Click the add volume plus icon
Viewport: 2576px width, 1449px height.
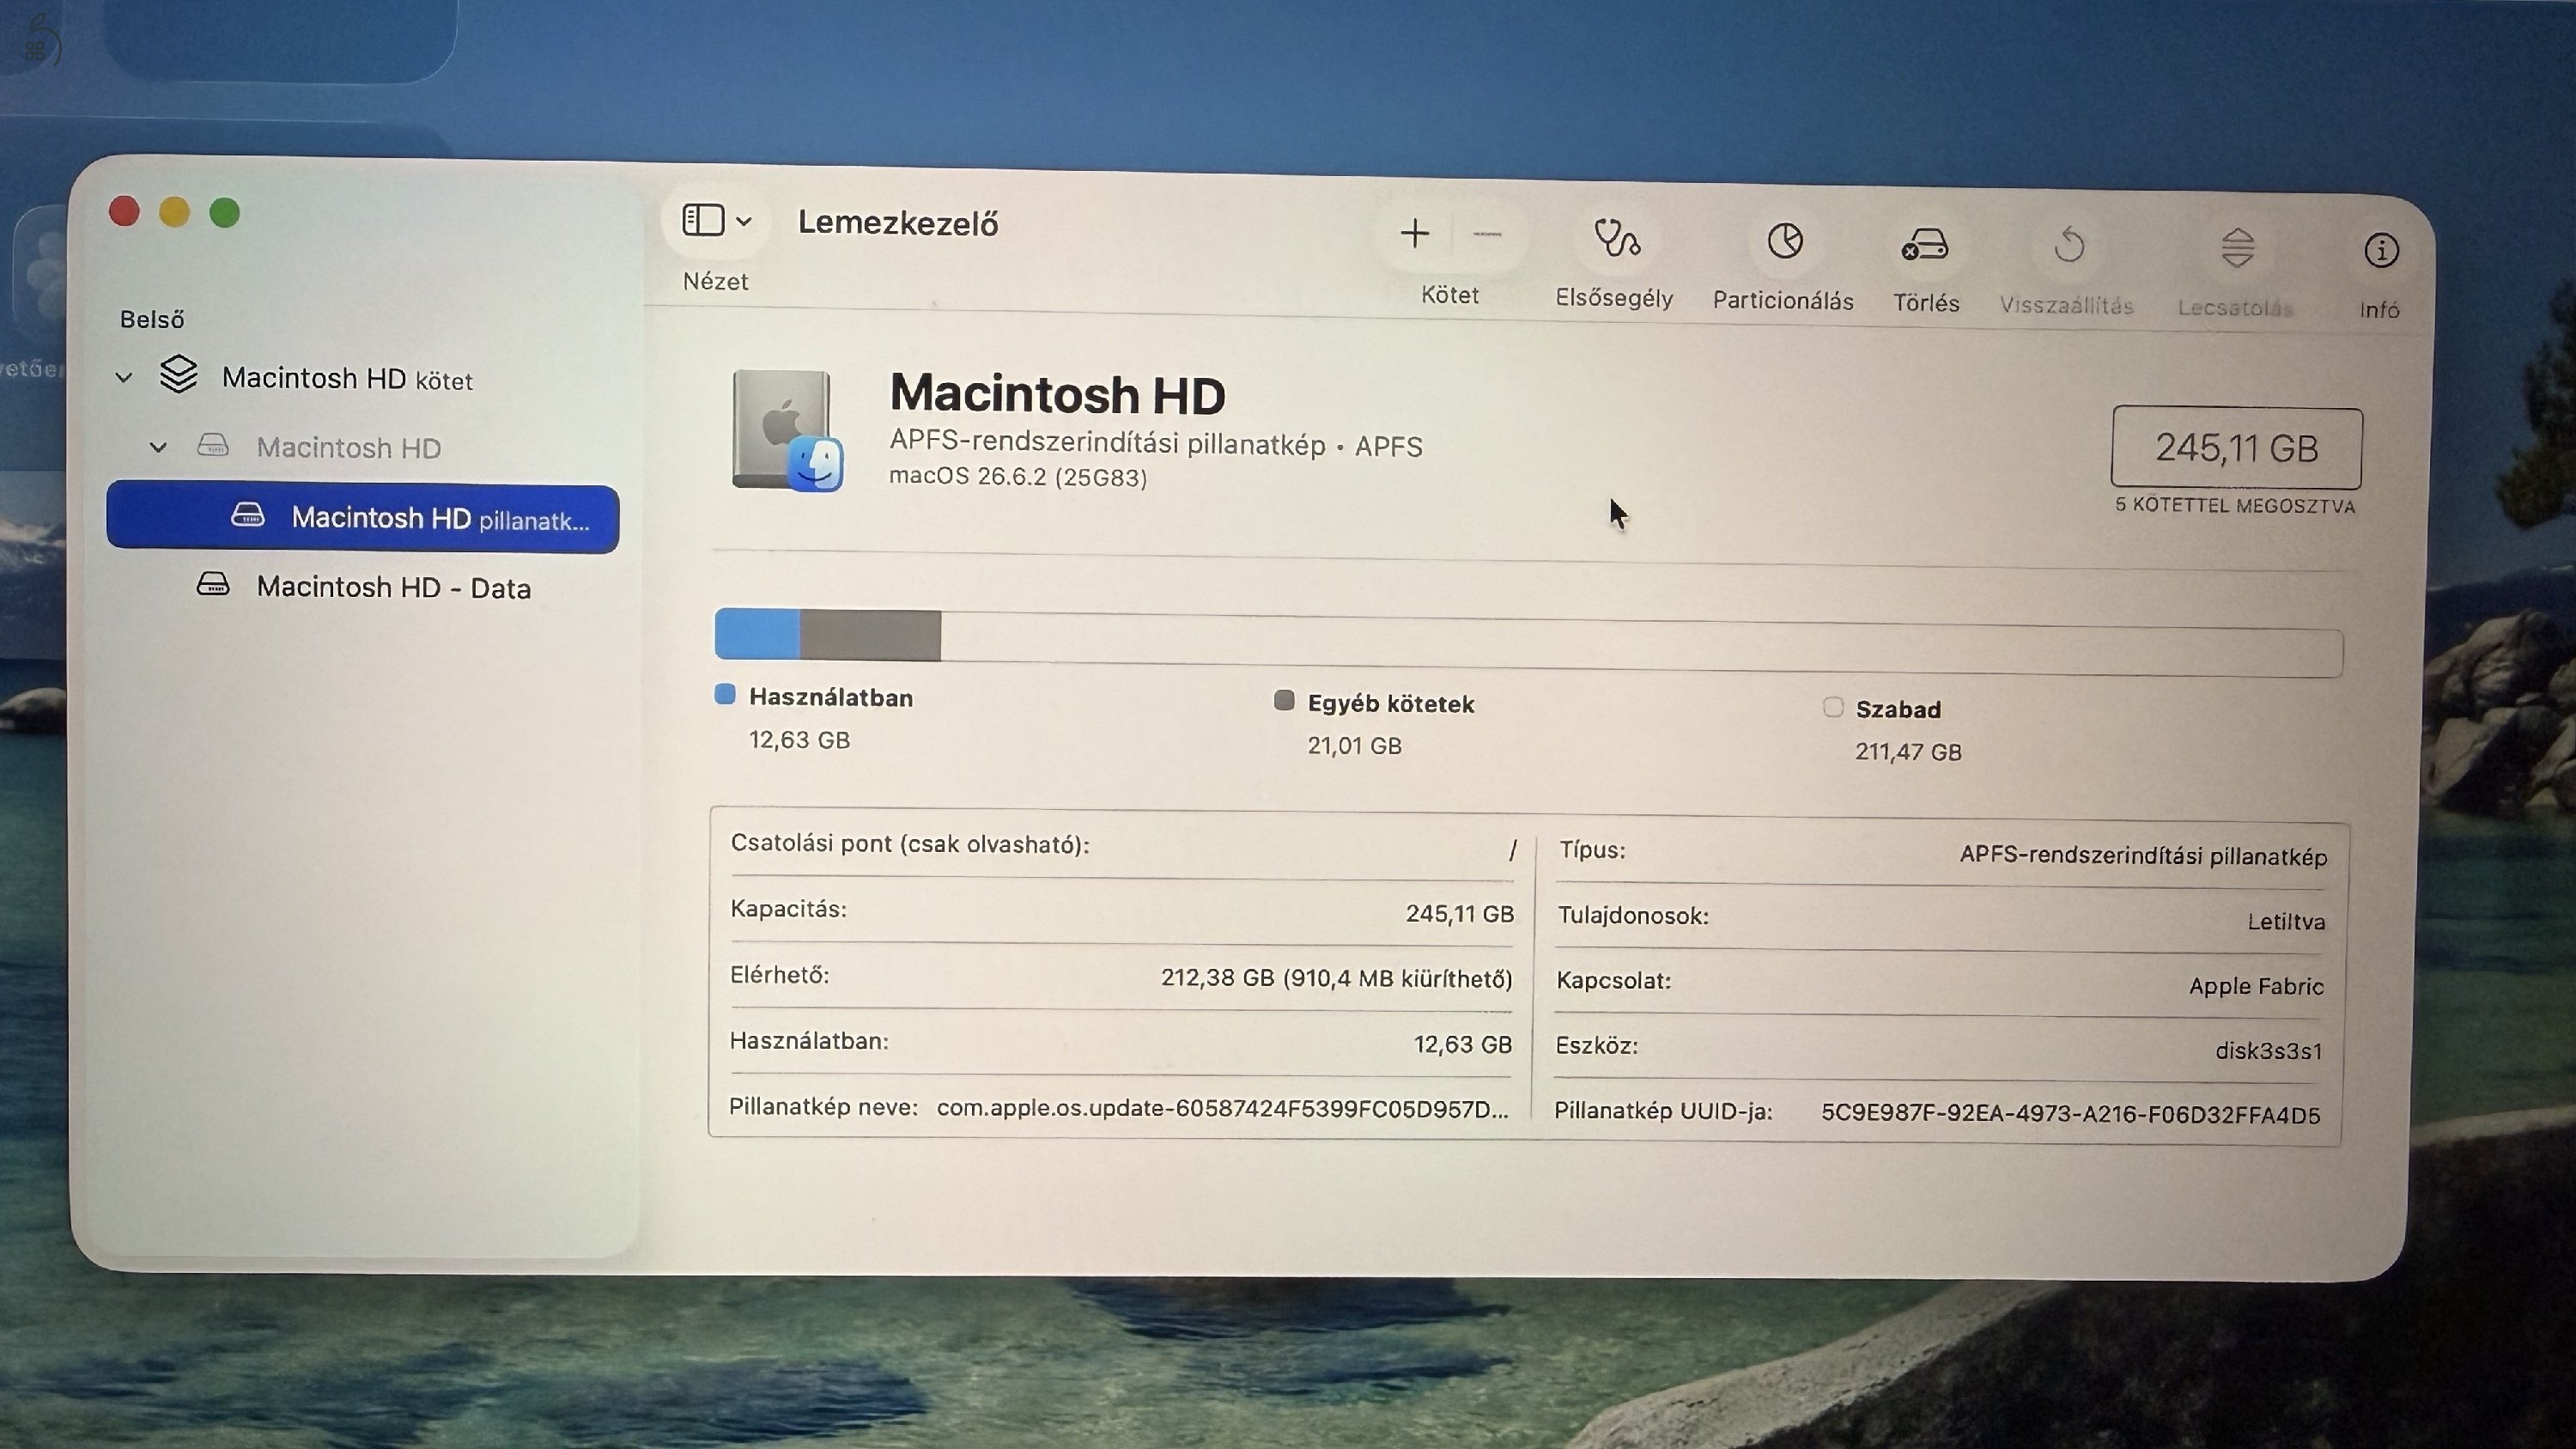point(1414,233)
